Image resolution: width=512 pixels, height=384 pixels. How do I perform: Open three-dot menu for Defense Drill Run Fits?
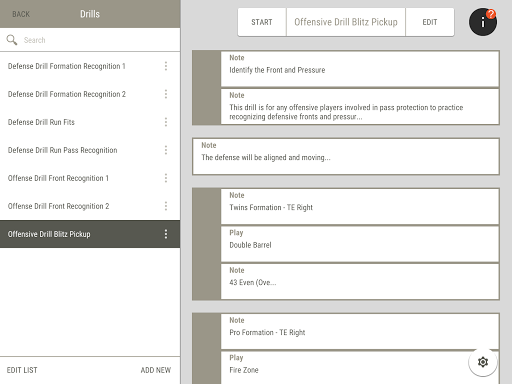pyautogui.click(x=166, y=122)
